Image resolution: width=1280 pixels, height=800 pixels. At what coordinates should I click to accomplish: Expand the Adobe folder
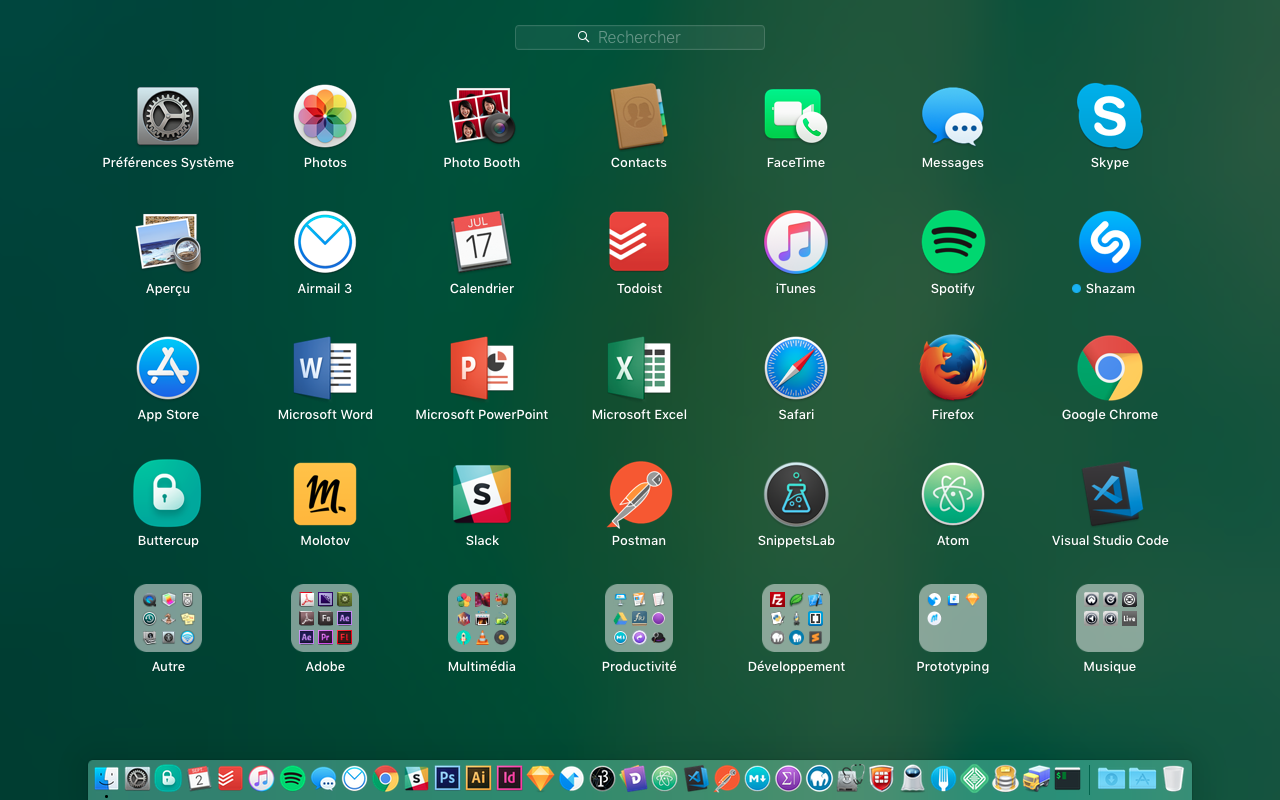click(x=325, y=619)
